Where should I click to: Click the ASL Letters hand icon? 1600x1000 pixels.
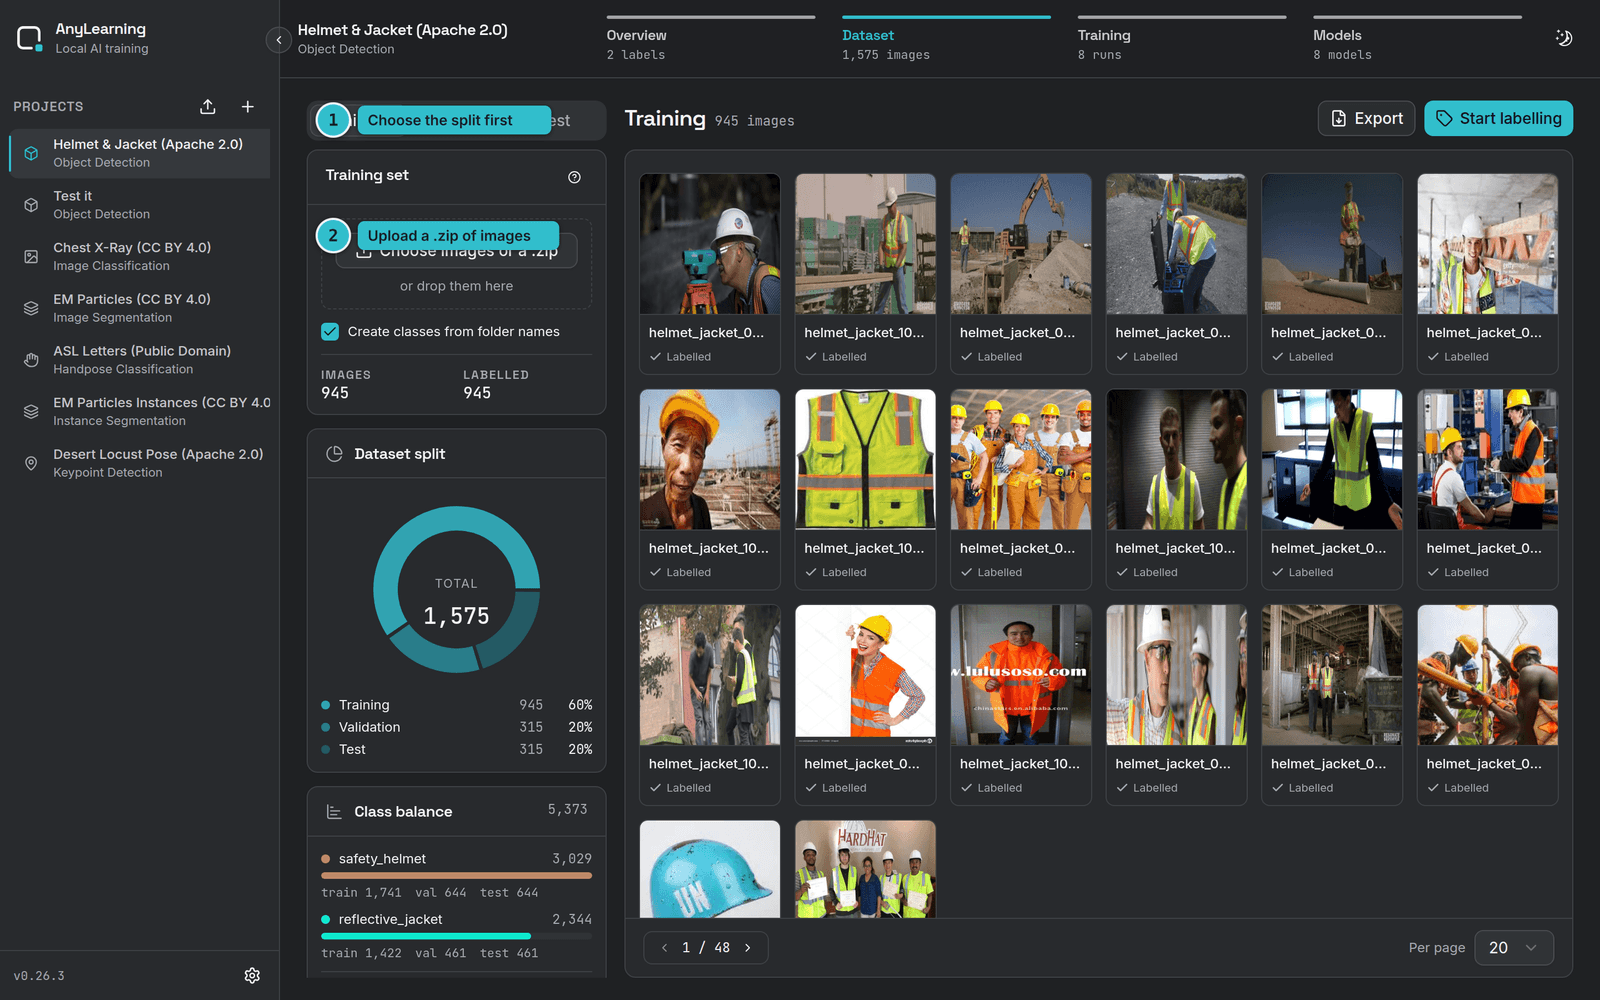coord(31,360)
